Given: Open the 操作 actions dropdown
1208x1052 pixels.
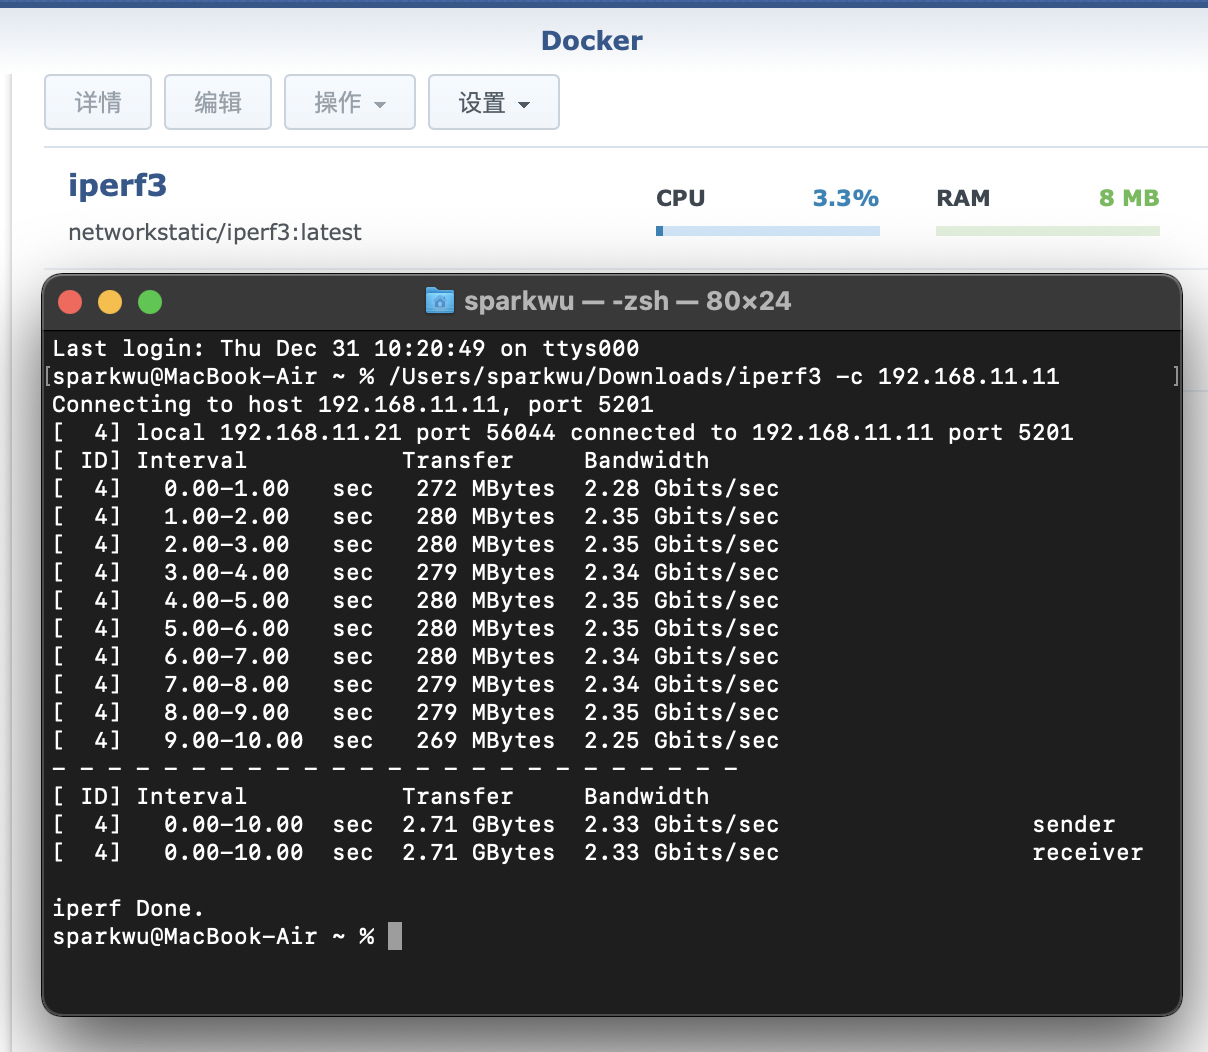Looking at the screenshot, I should [x=350, y=102].
